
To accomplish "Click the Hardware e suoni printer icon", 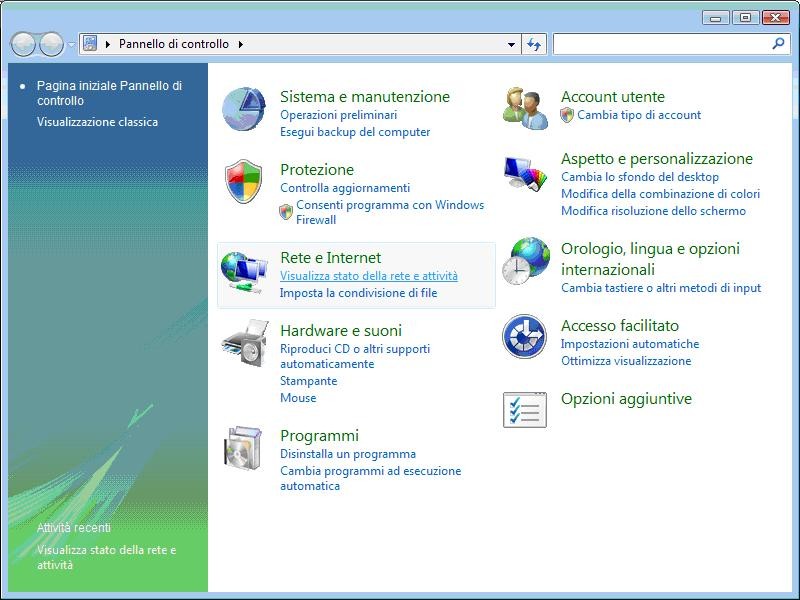I will point(245,343).
